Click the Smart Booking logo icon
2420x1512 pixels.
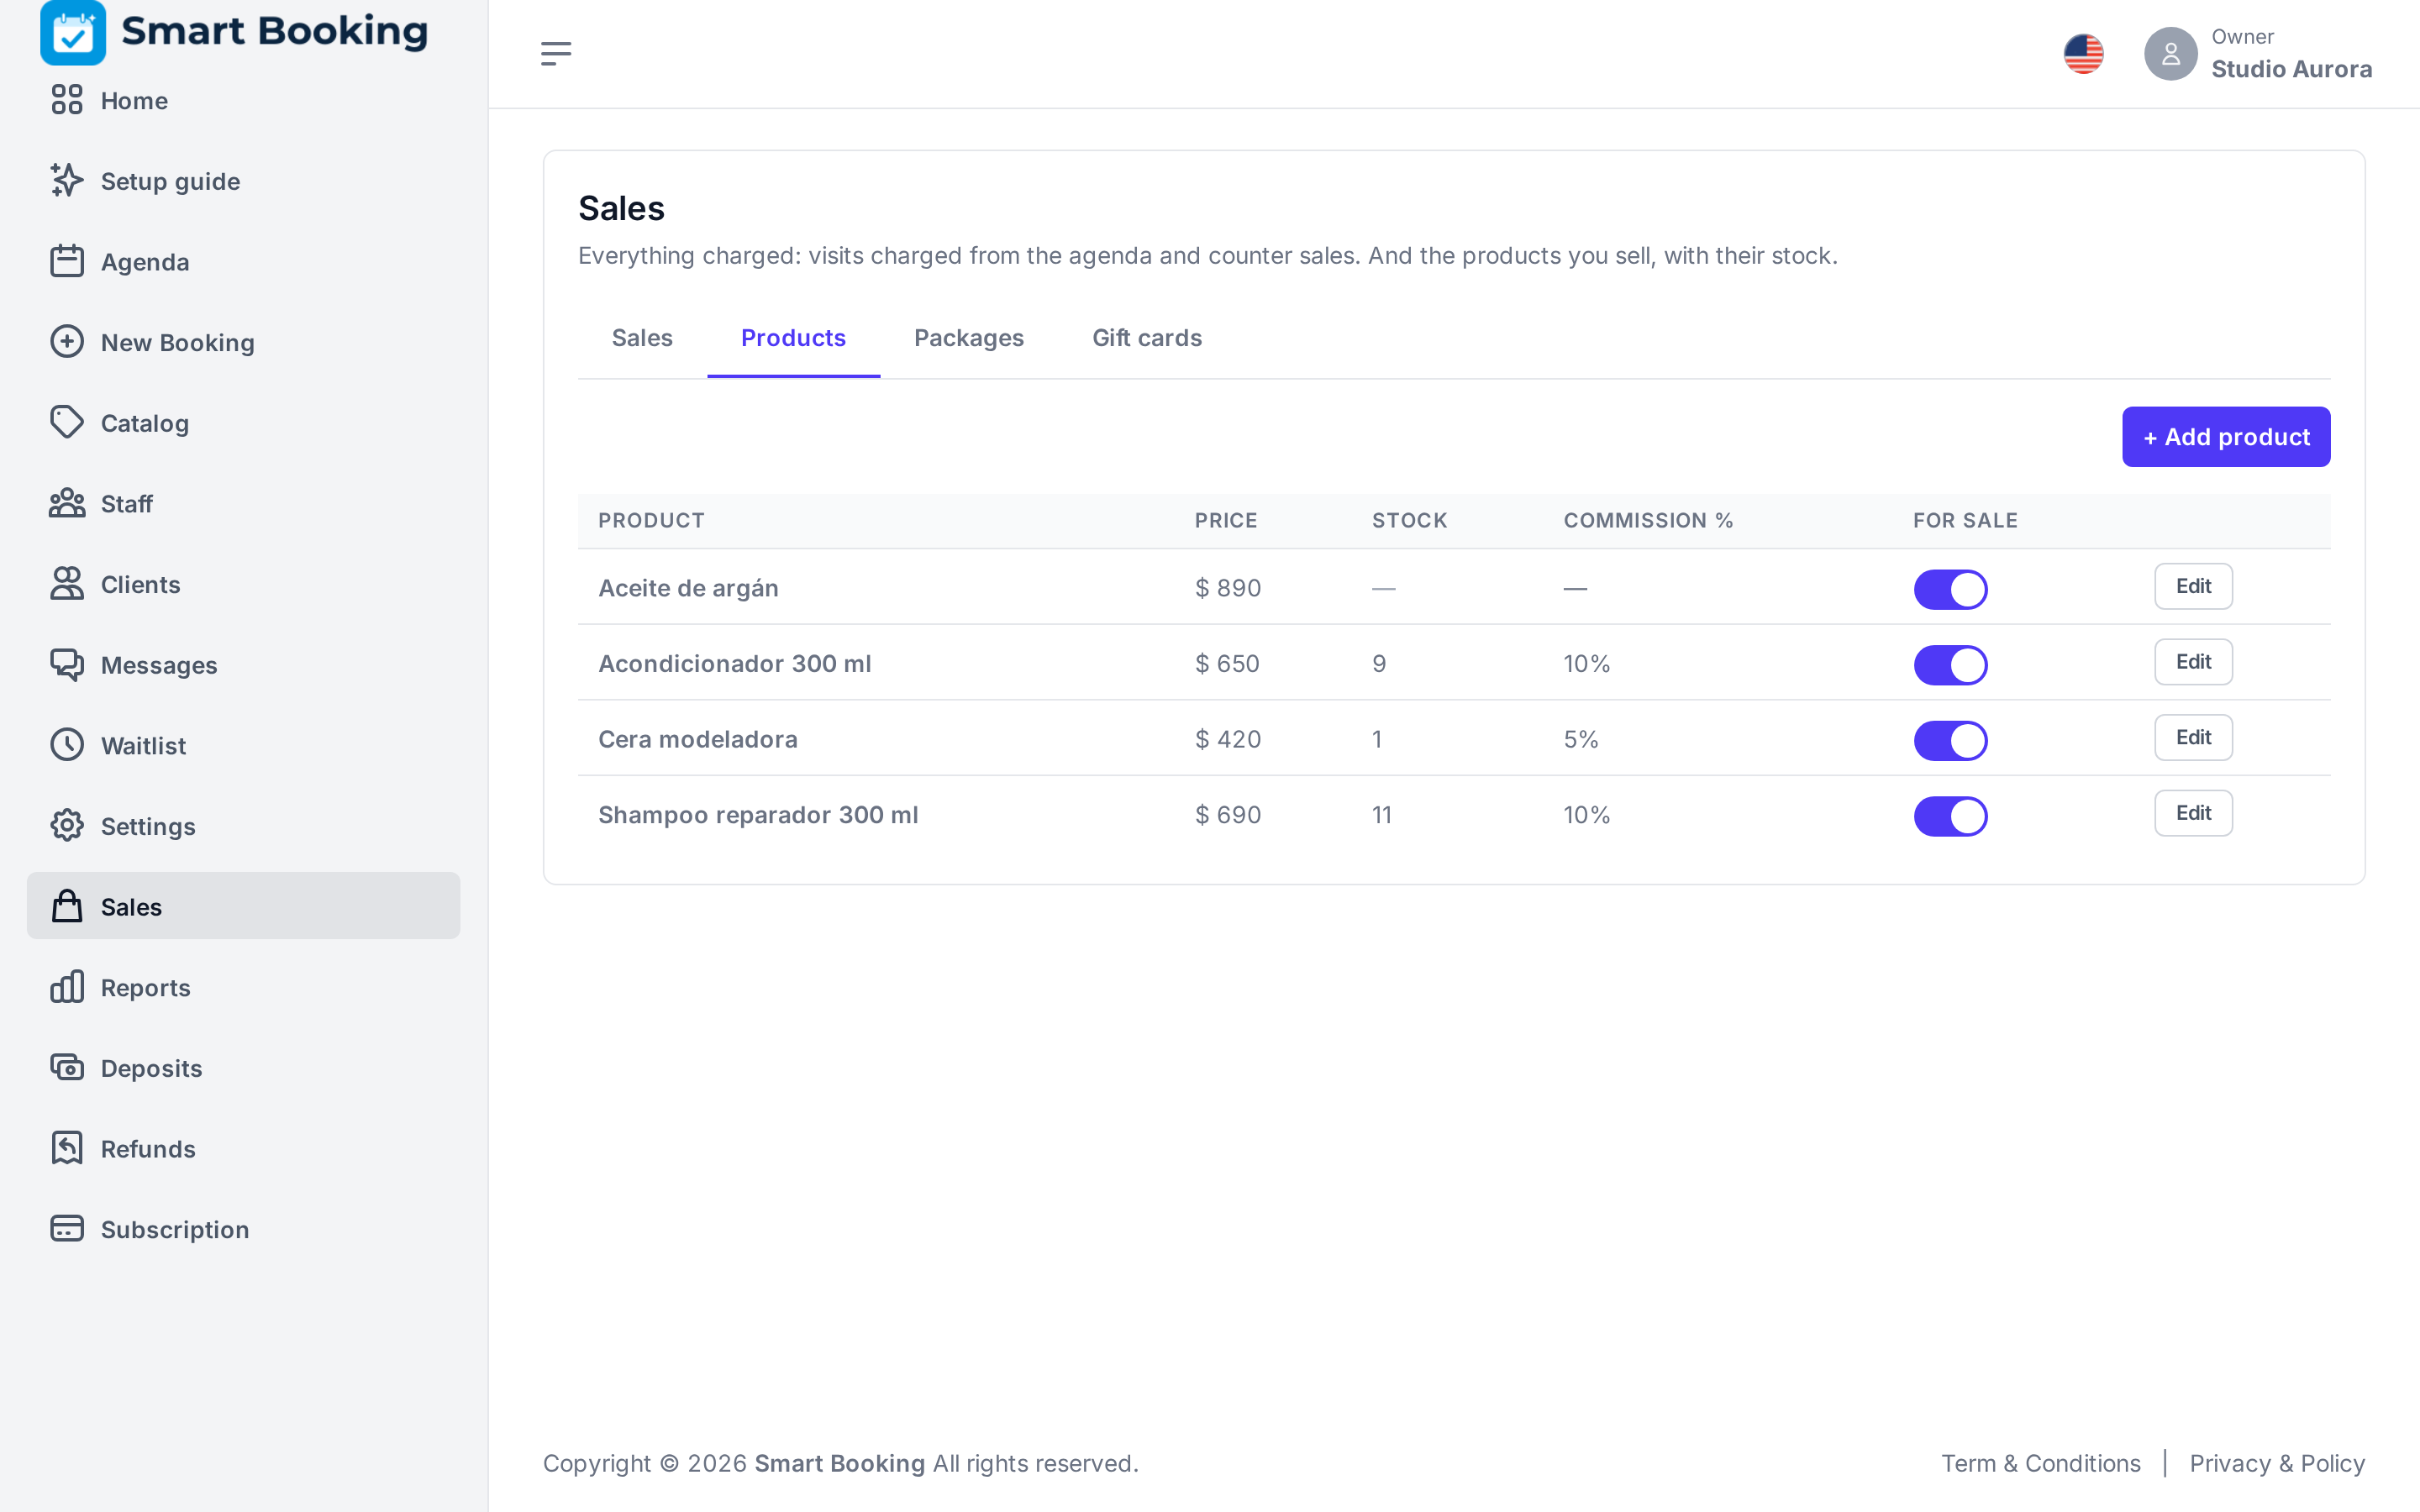tap(72, 32)
